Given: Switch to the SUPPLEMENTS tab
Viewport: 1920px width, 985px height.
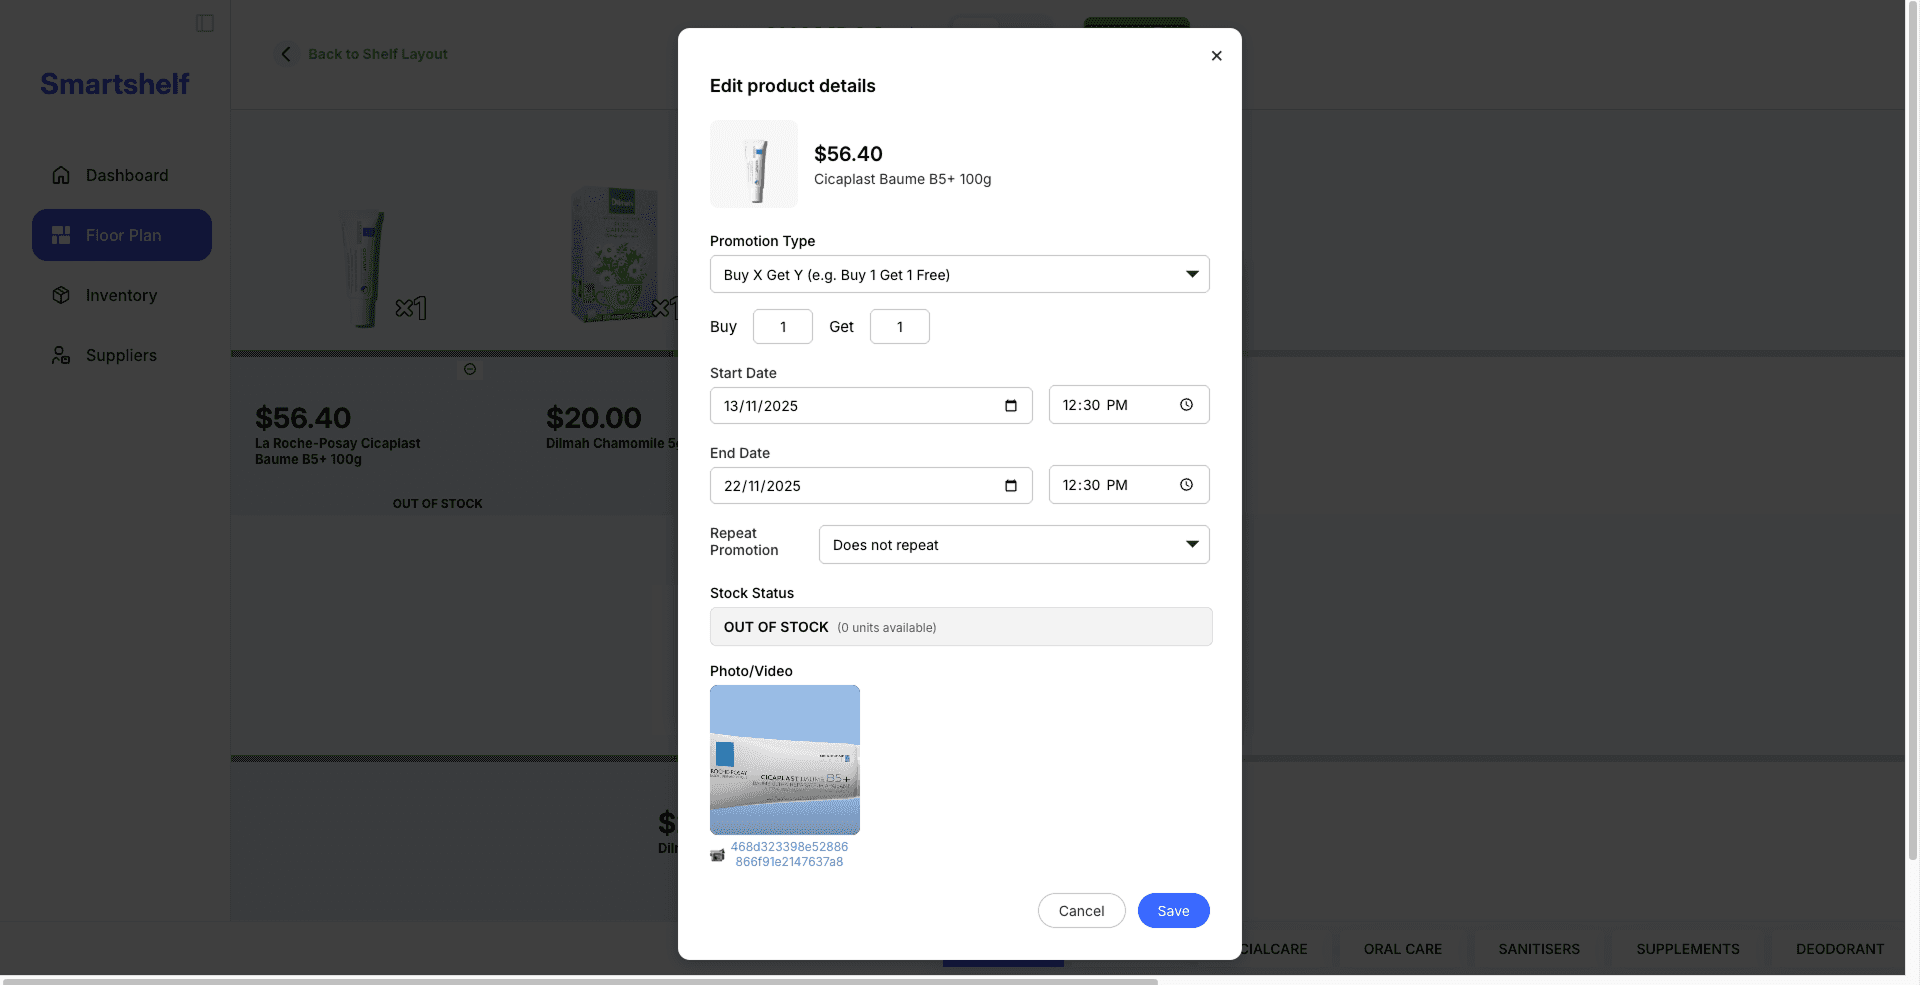Looking at the screenshot, I should pyautogui.click(x=1688, y=949).
